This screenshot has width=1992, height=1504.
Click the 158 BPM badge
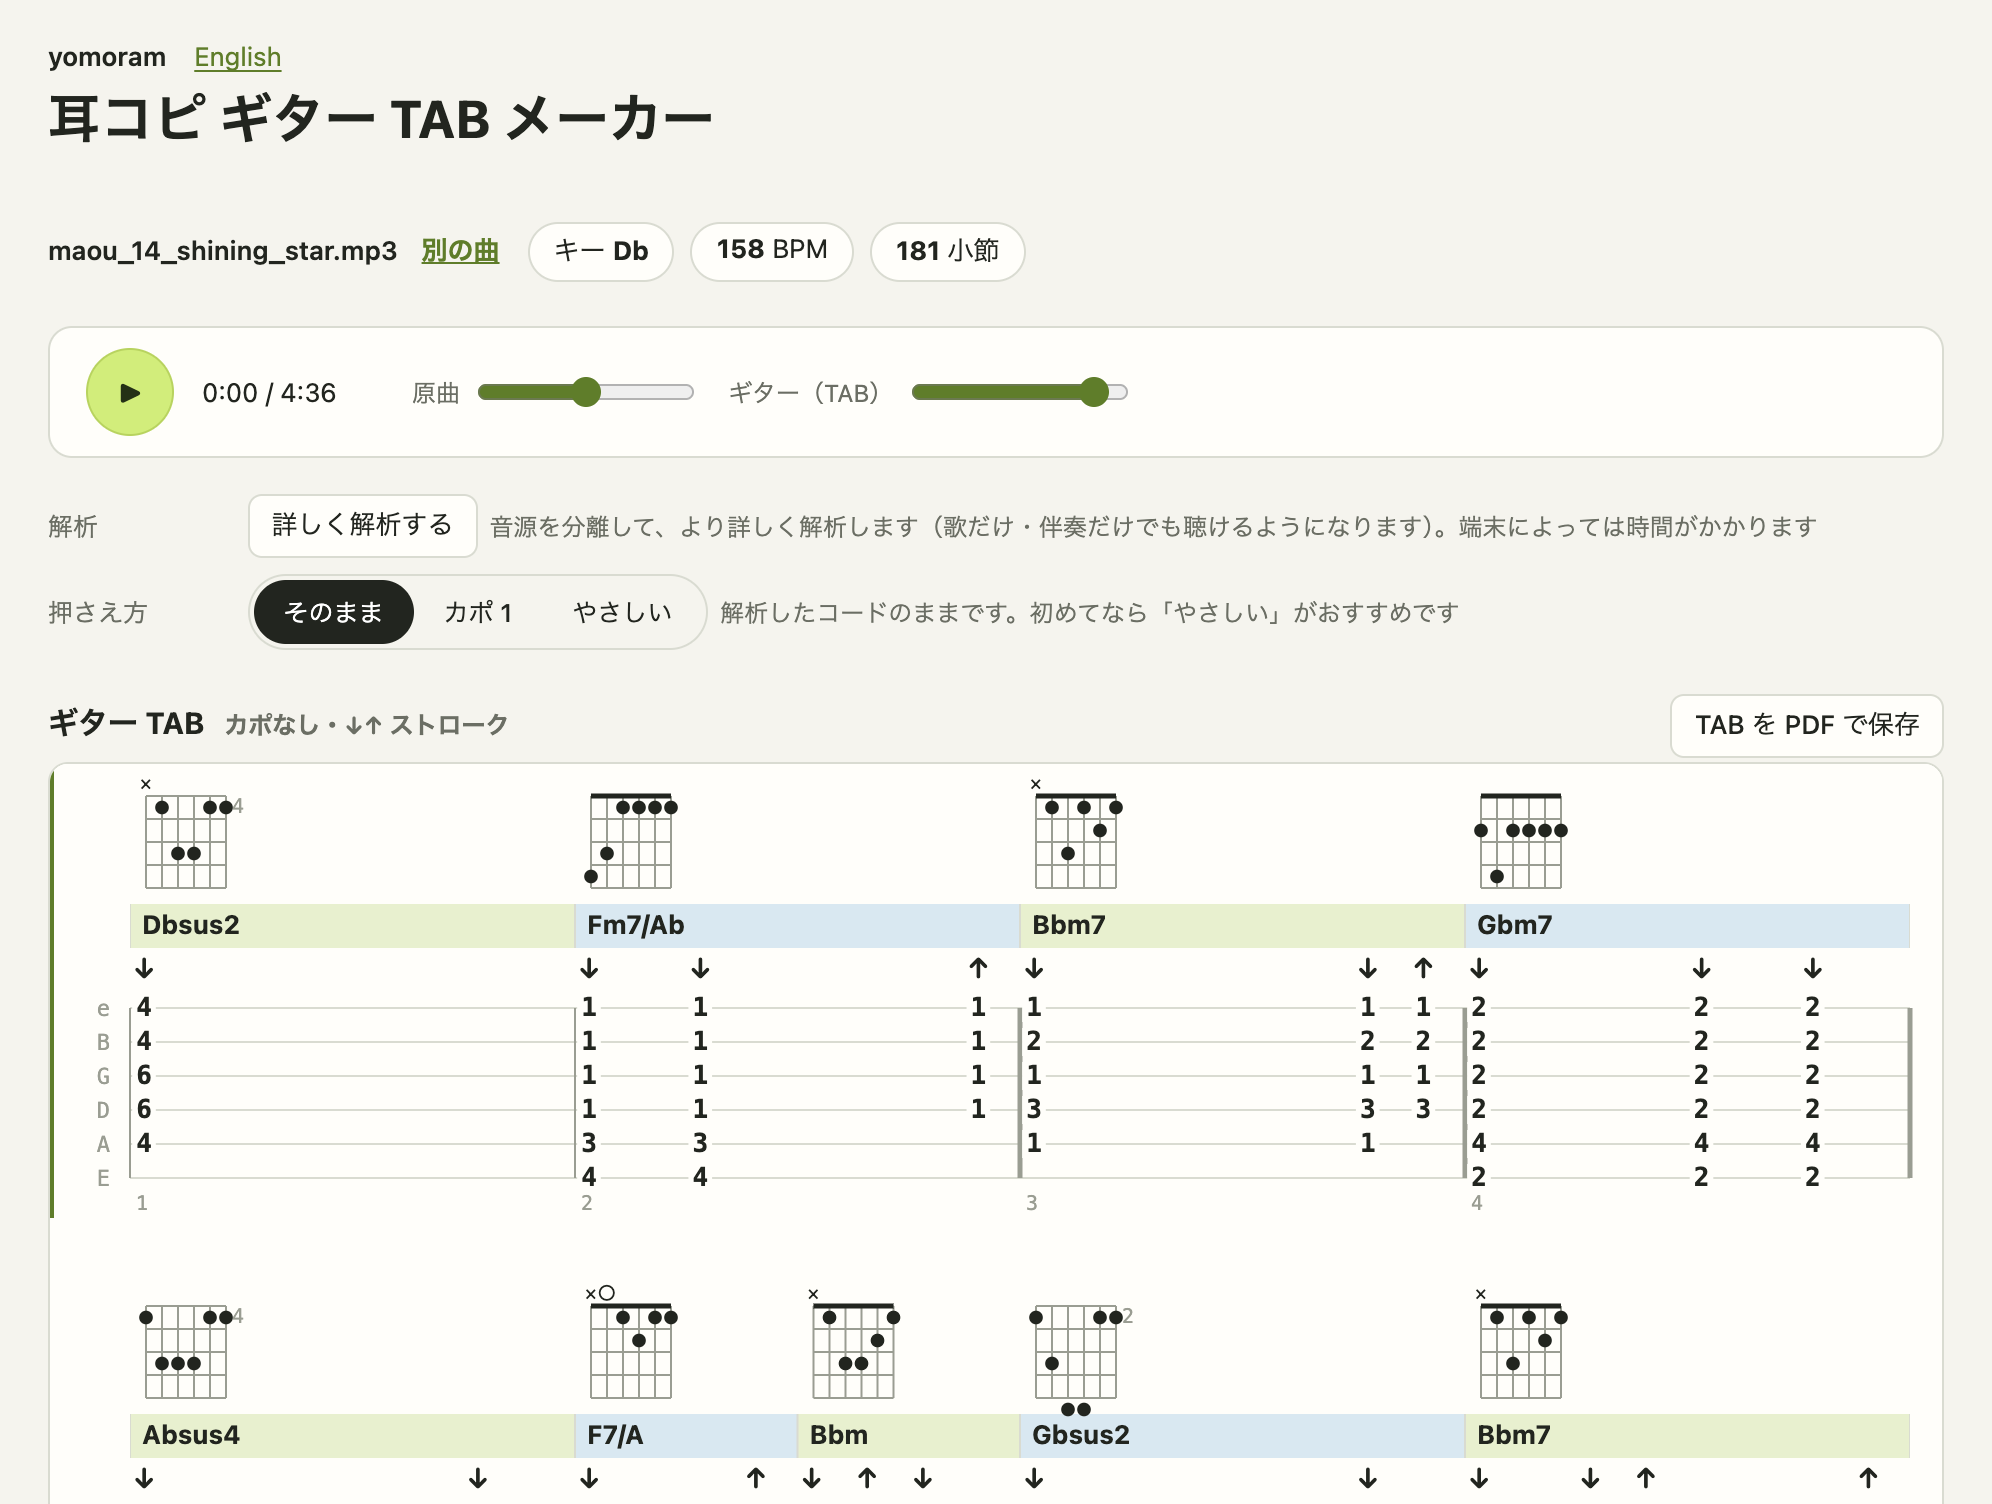click(772, 251)
